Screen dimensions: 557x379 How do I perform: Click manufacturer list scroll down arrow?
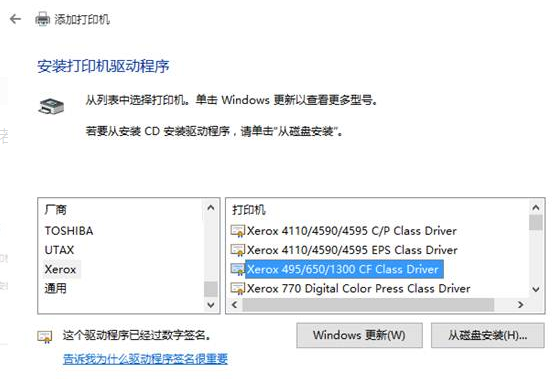click(211, 305)
